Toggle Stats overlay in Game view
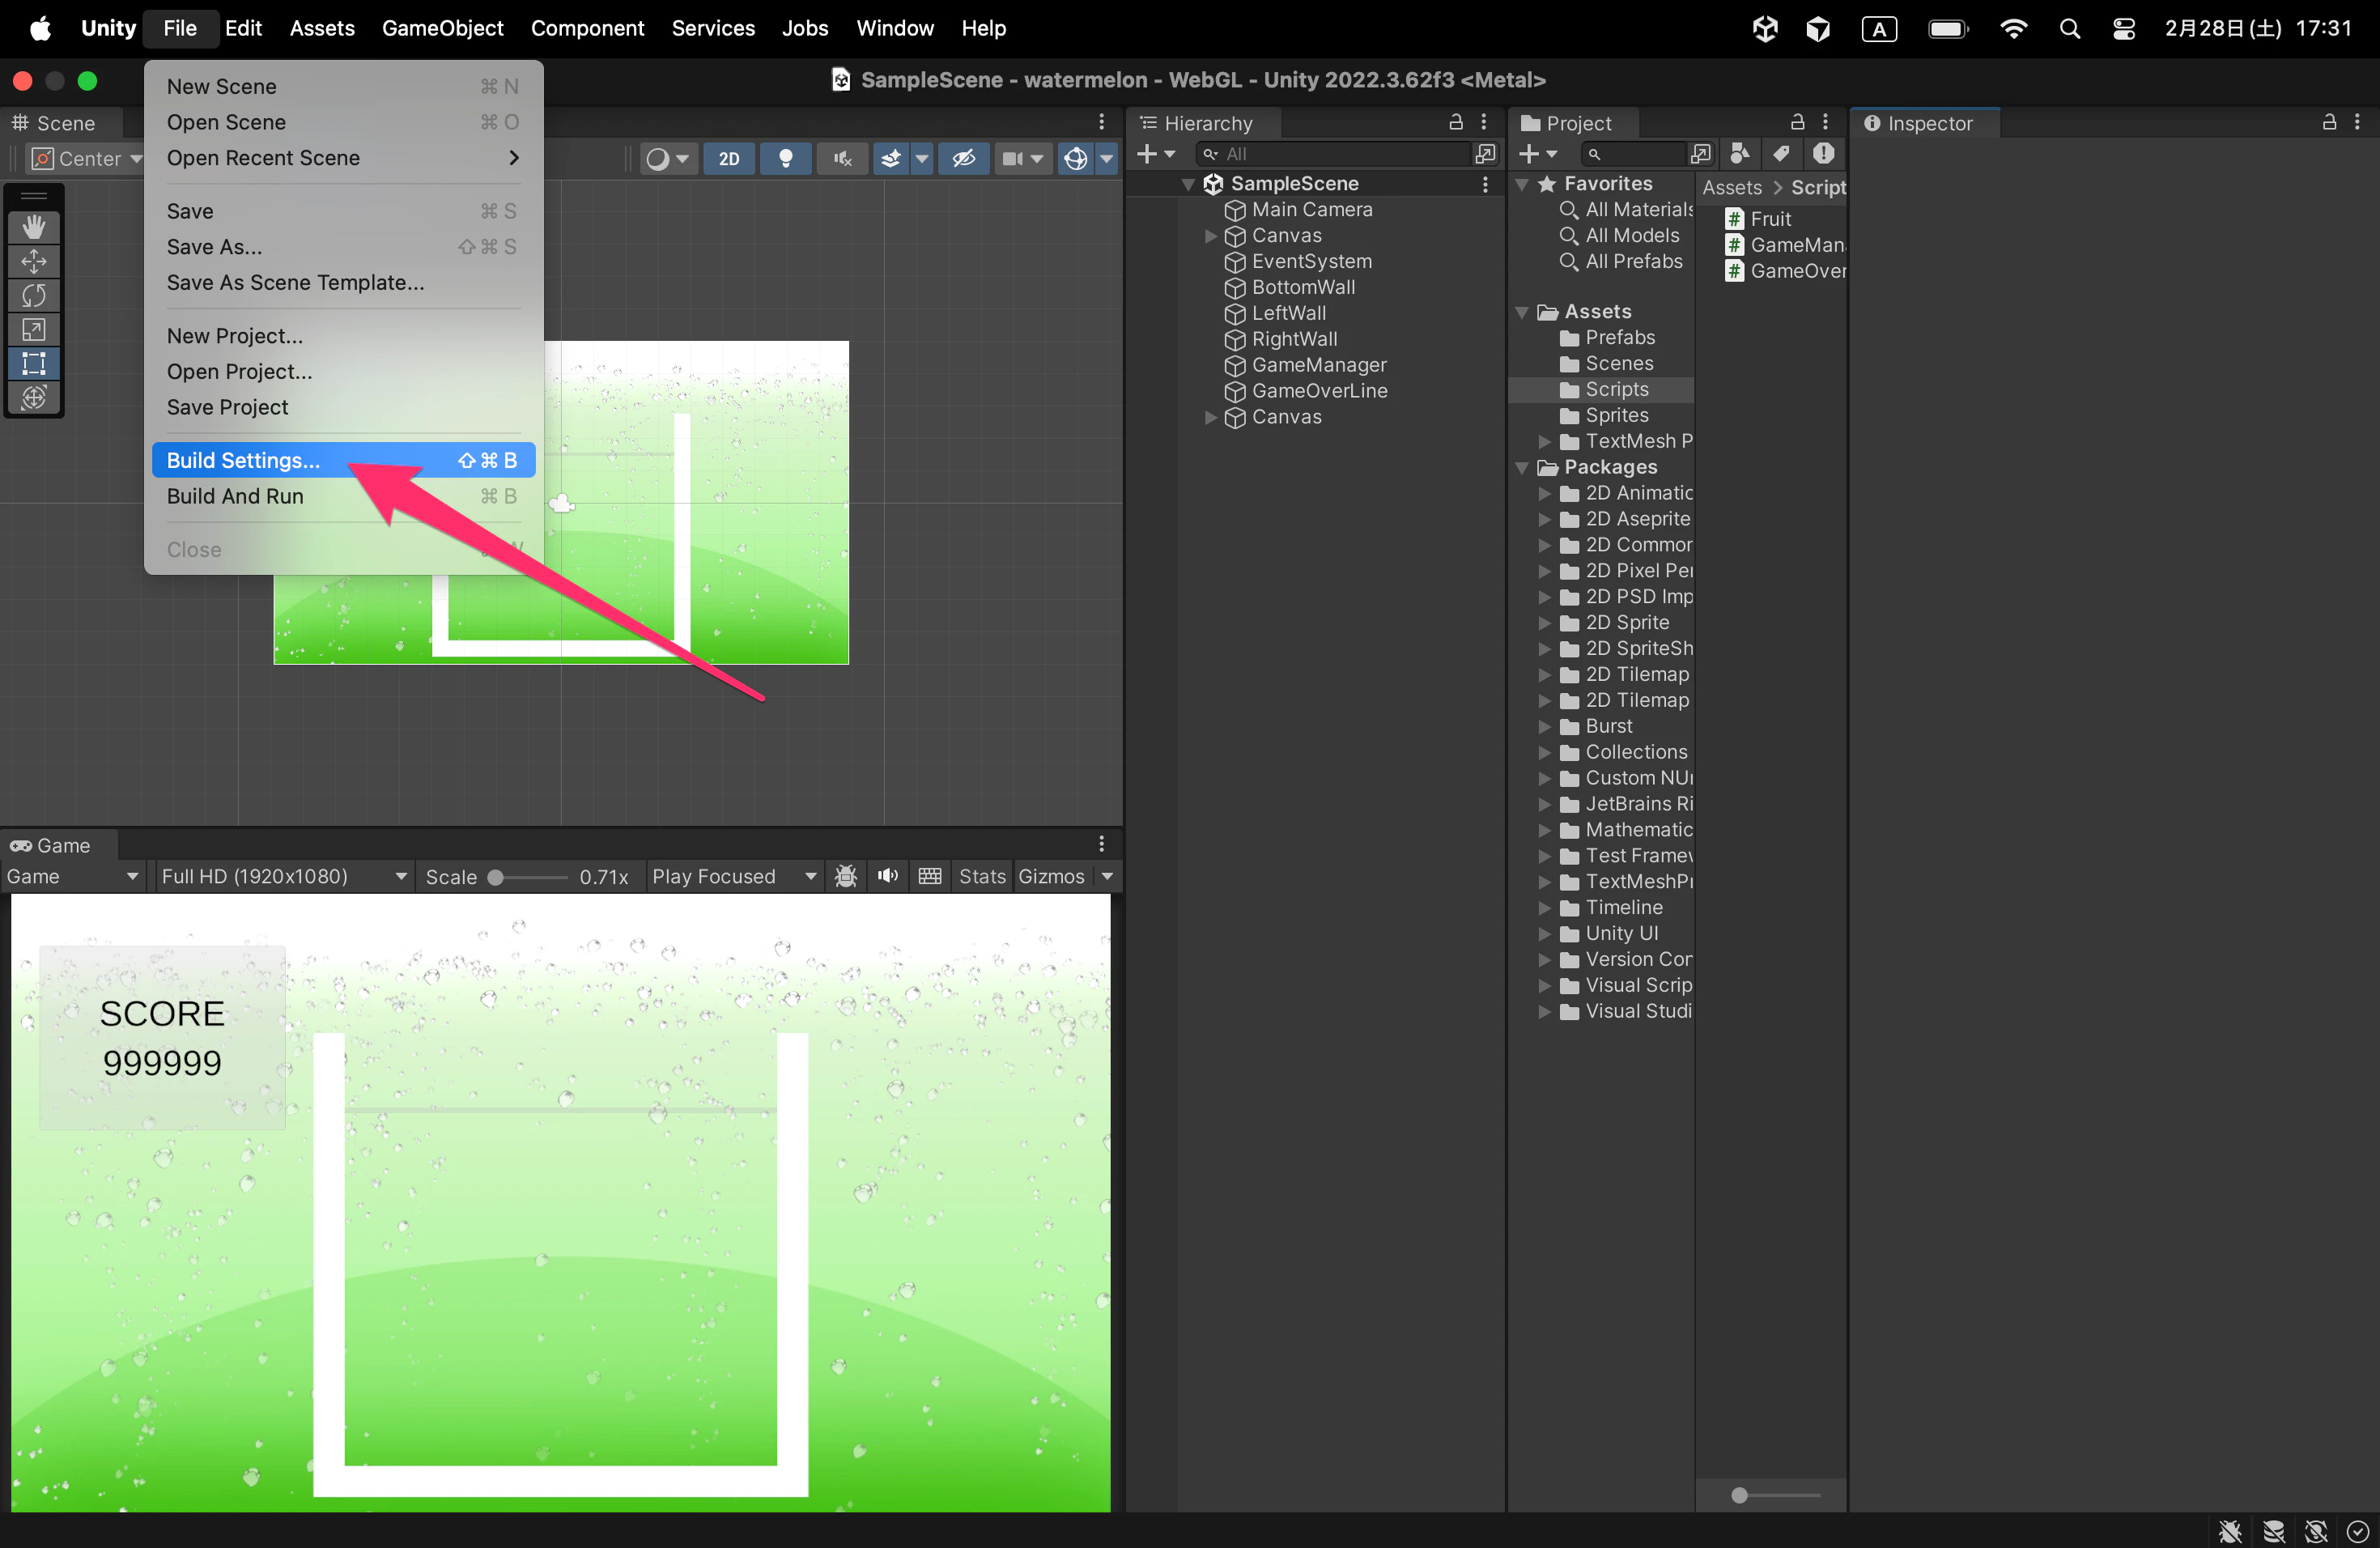2380x1548 pixels. [982, 877]
